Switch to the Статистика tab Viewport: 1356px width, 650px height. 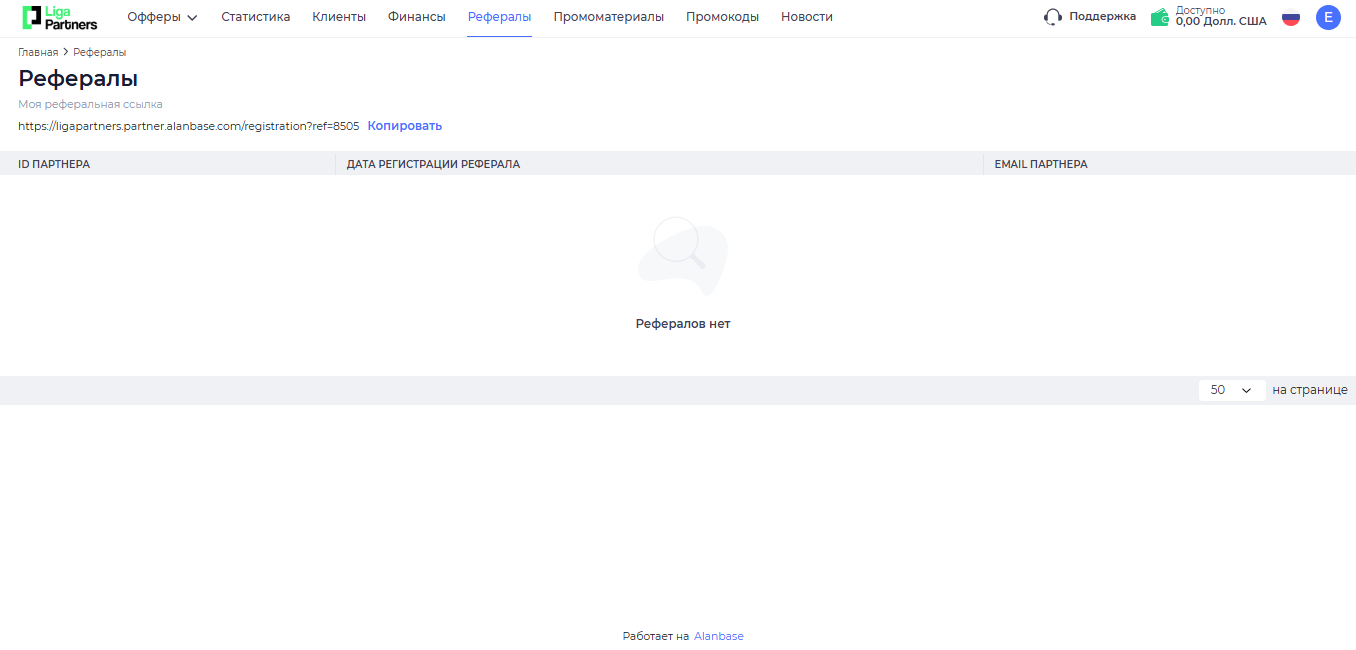pyautogui.click(x=255, y=17)
